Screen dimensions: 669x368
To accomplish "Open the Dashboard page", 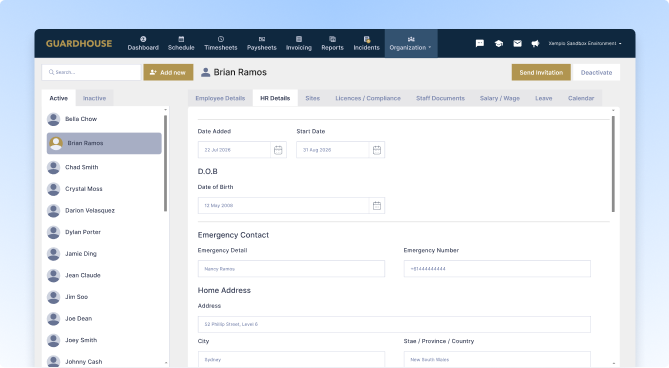I will tap(143, 43).
